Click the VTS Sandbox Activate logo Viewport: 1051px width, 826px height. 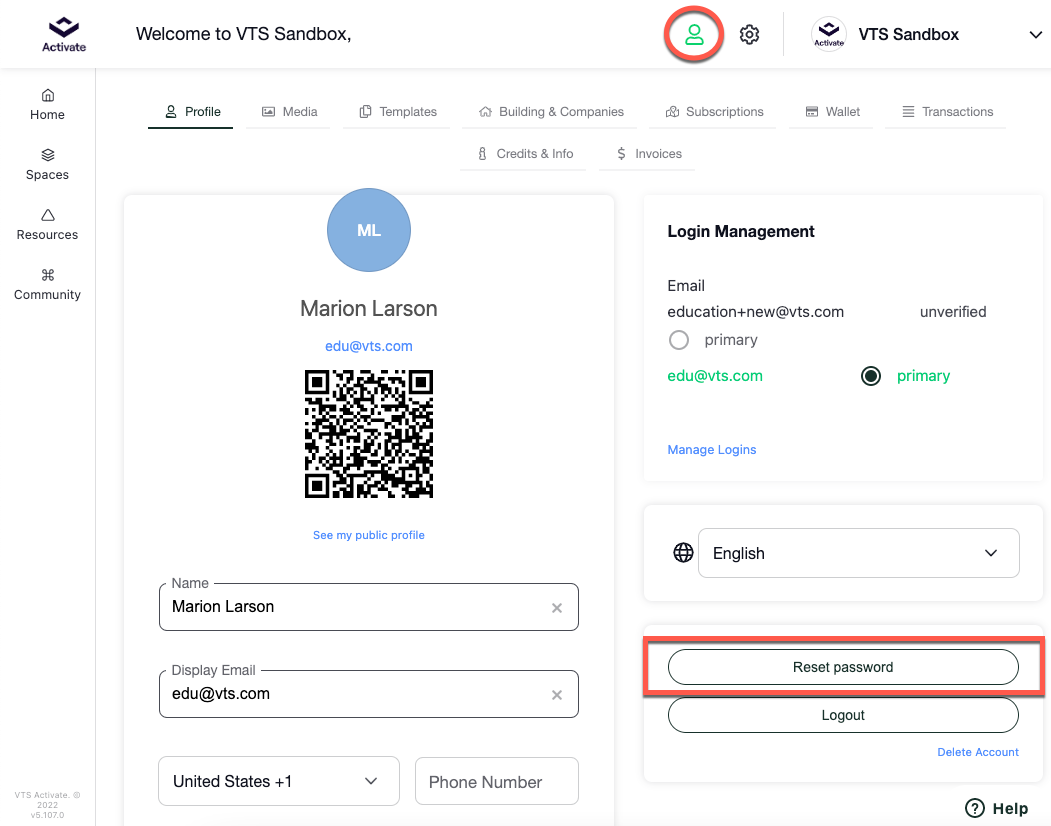click(828, 34)
